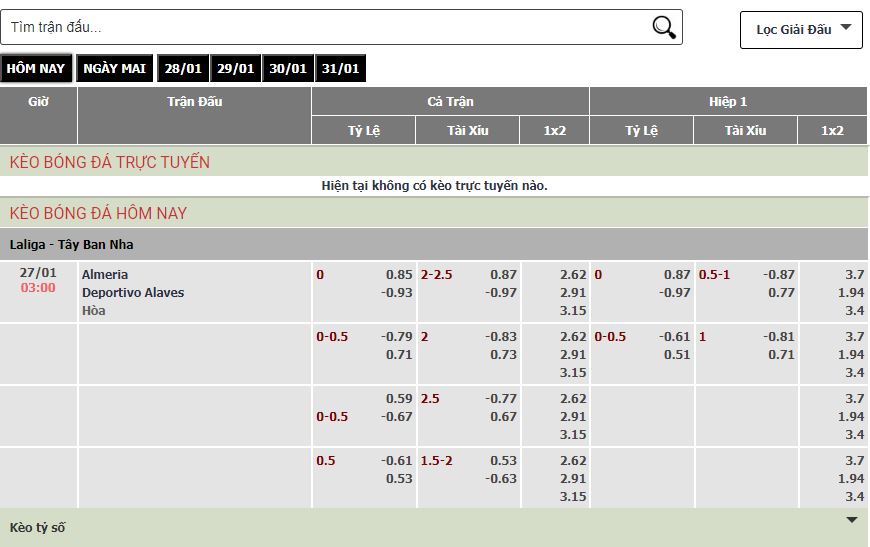Click the Almeria team name

coord(105,275)
